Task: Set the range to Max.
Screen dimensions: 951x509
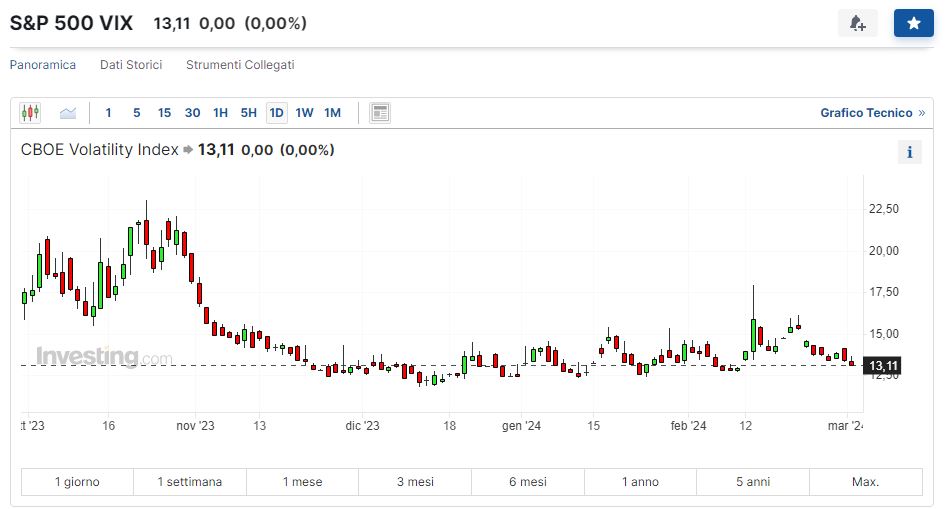Action: (865, 482)
